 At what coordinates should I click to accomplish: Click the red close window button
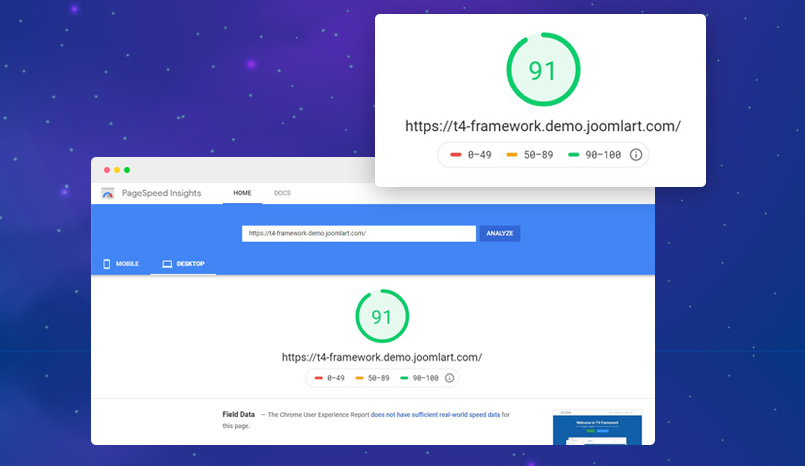click(x=107, y=170)
